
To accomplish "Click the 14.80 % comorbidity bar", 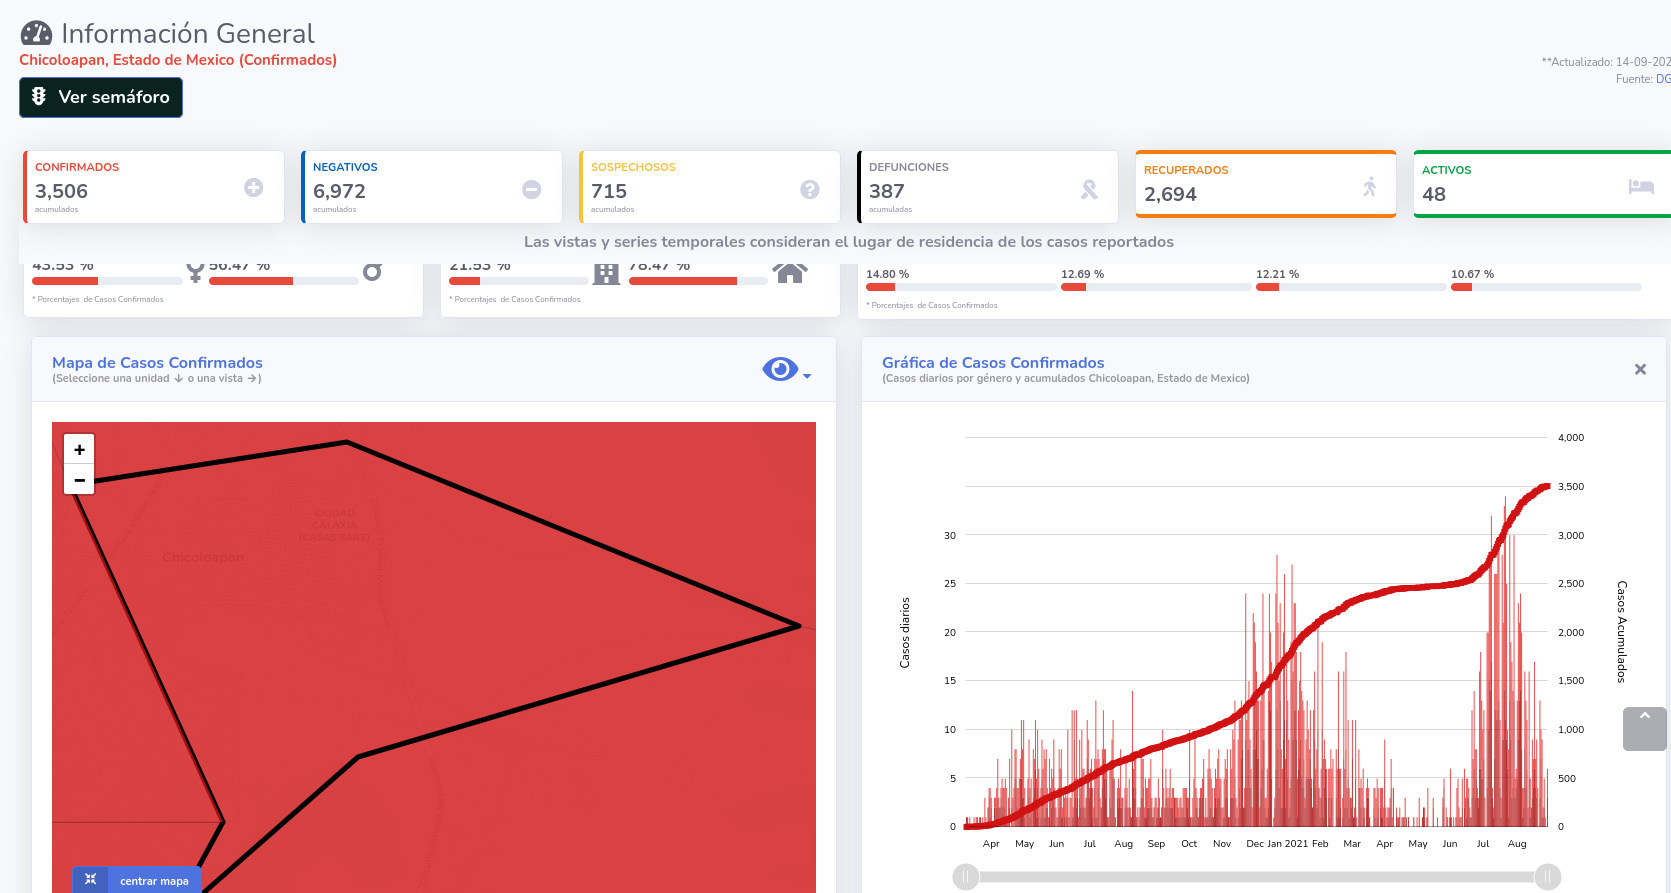I will 961,287.
